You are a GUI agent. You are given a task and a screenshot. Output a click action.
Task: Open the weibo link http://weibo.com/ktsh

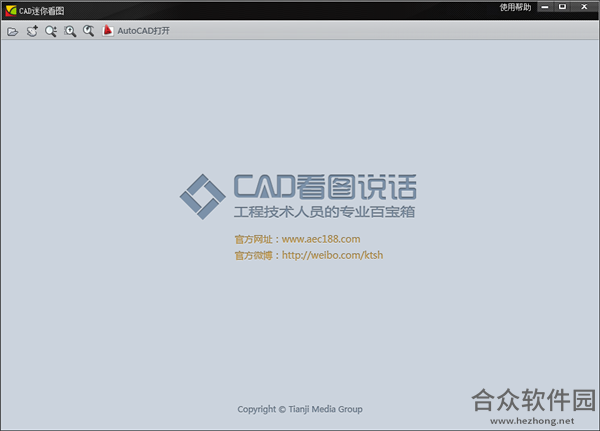[x=332, y=255]
